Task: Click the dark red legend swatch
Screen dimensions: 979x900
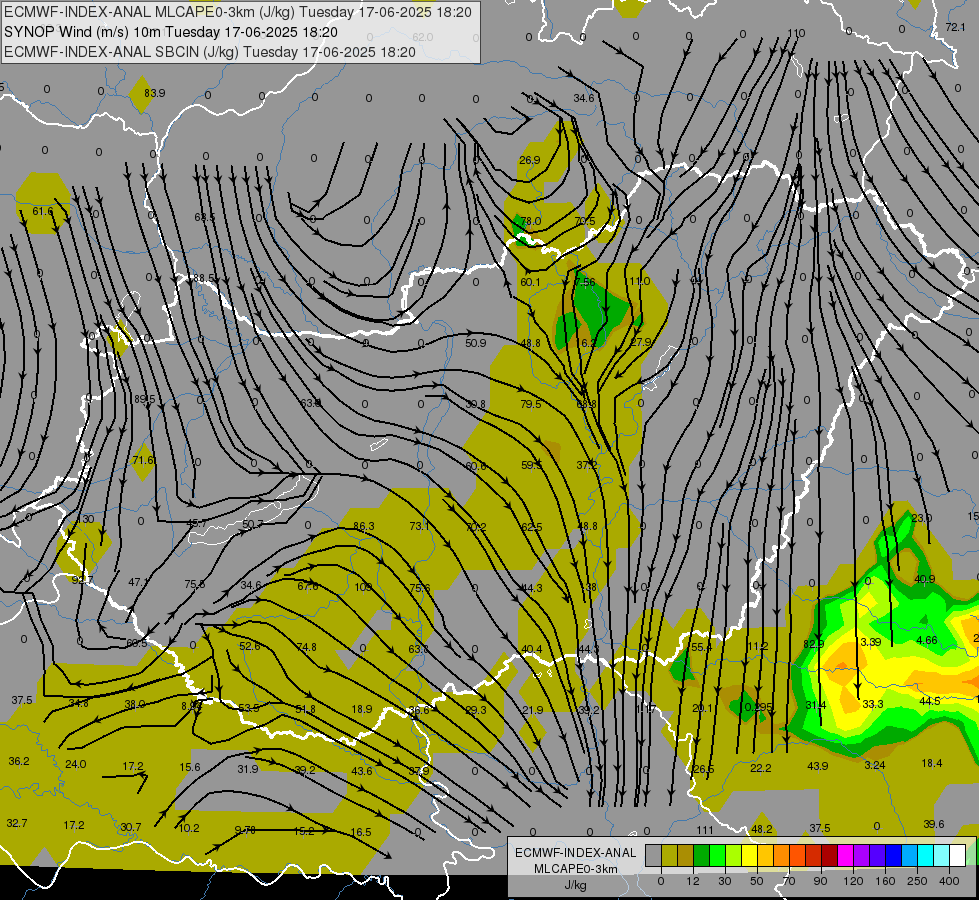Action: coord(829,855)
